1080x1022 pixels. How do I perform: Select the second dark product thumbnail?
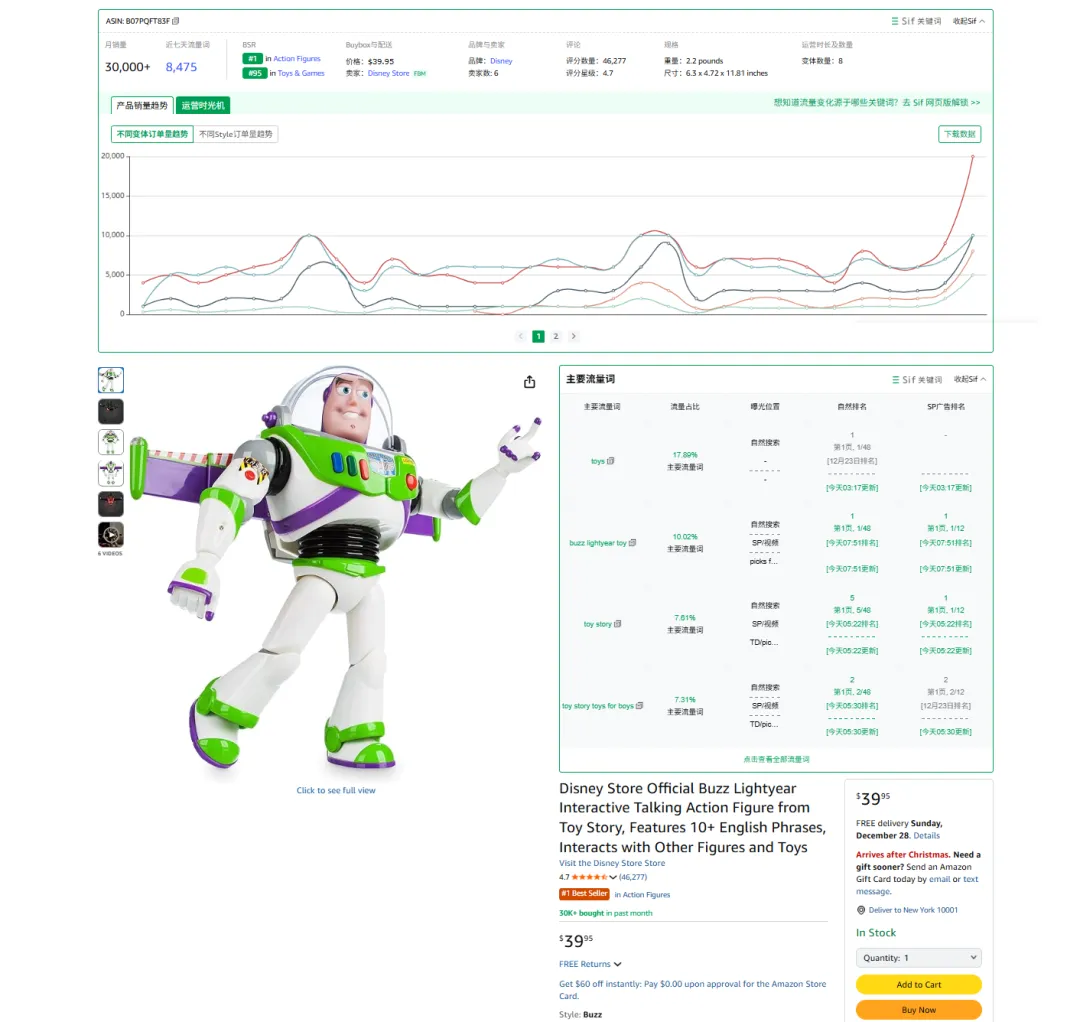pyautogui.click(x=111, y=411)
